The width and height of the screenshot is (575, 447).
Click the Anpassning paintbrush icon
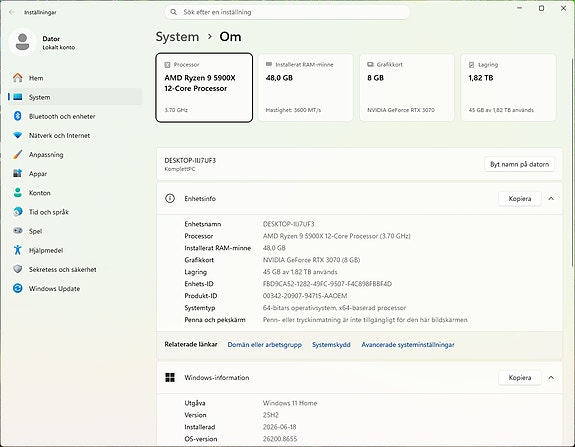18,154
